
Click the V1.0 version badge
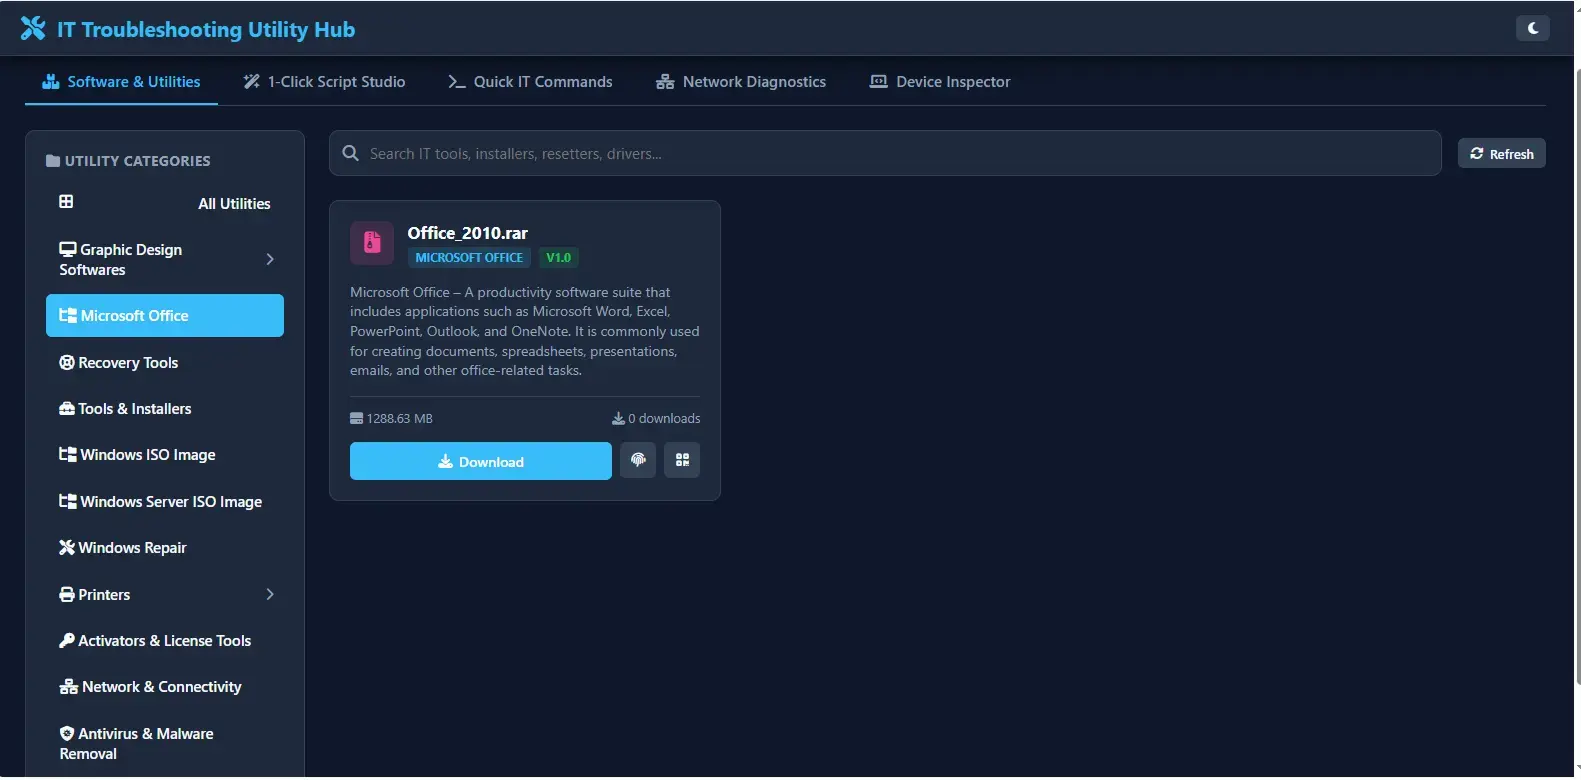click(558, 257)
